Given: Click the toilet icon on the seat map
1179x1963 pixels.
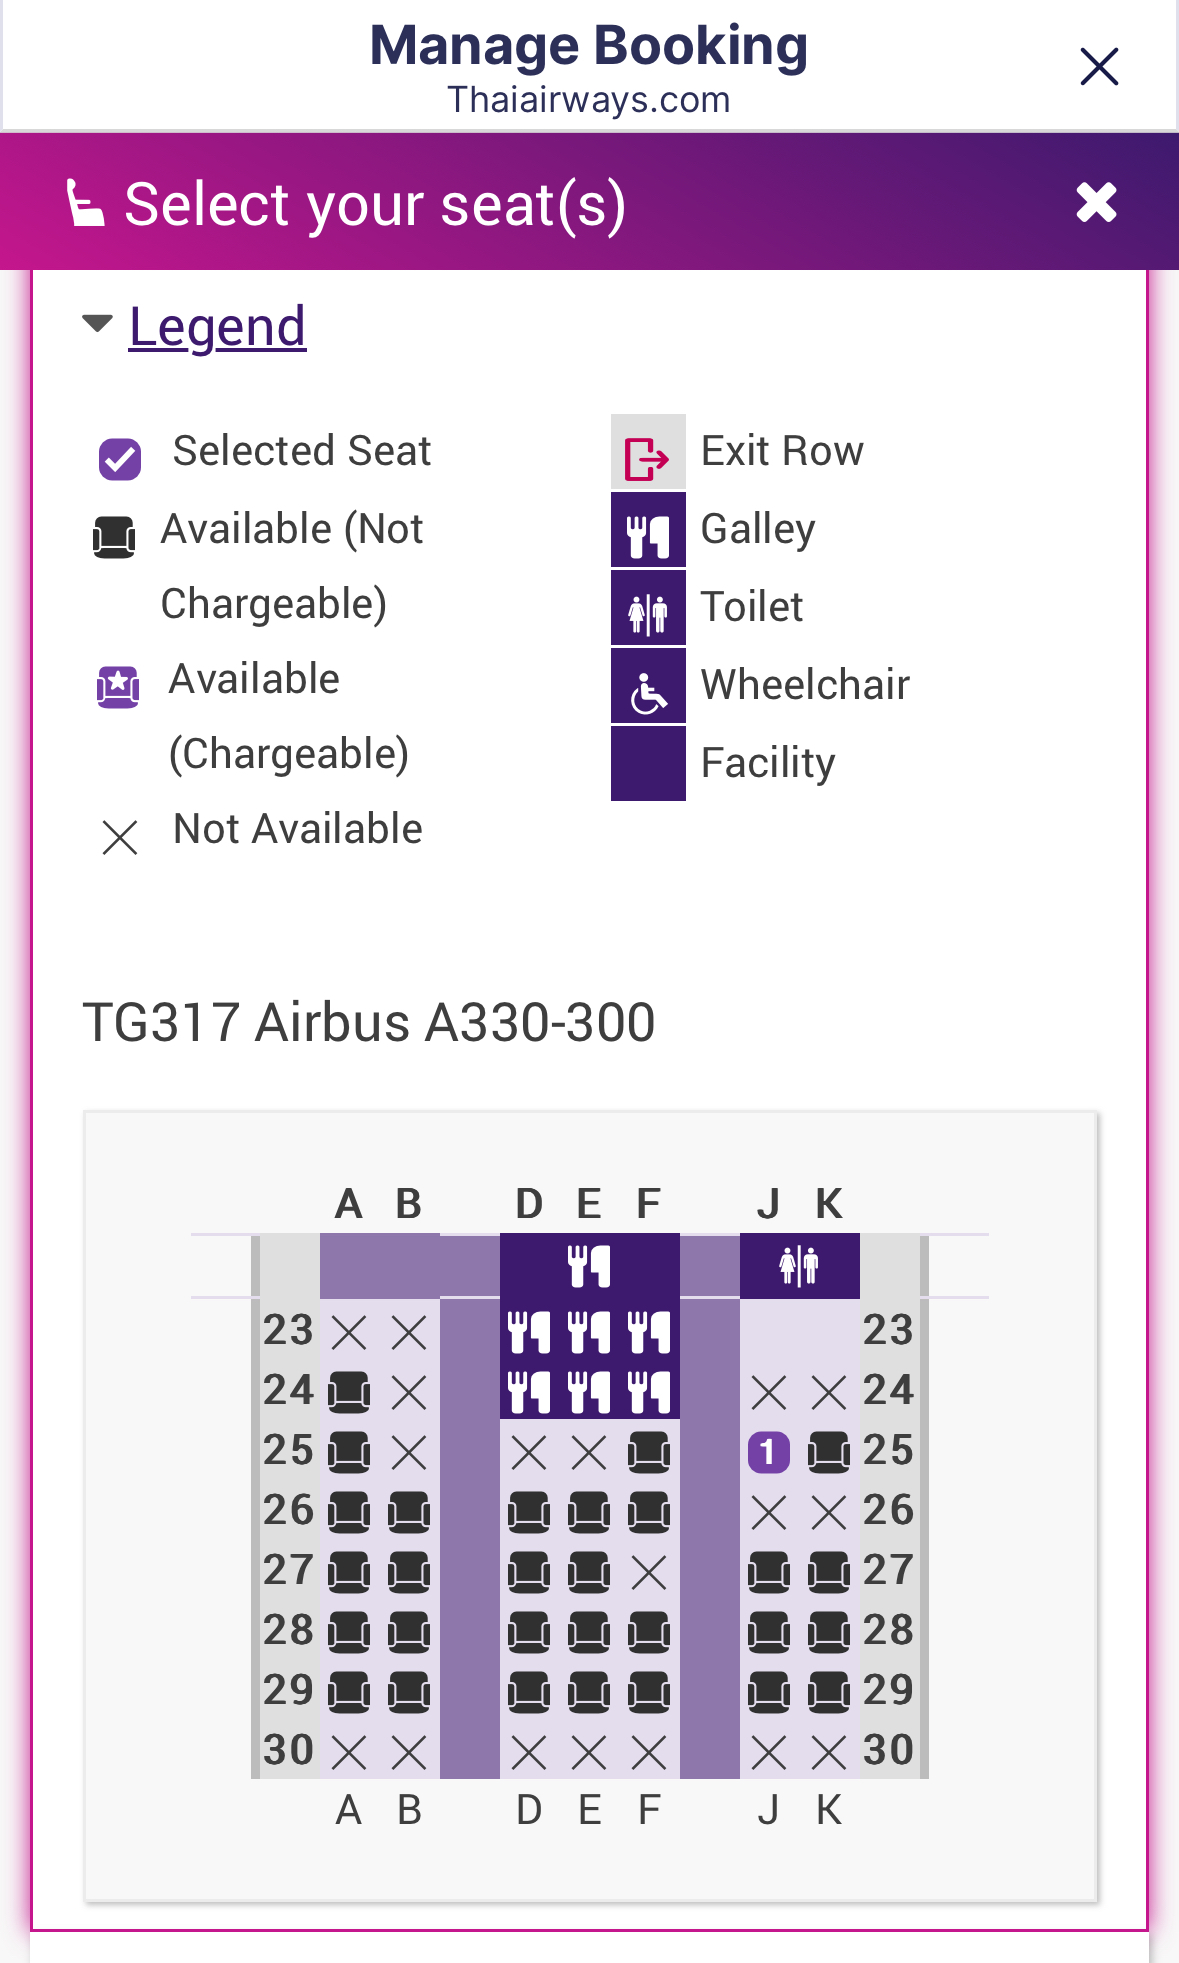Looking at the screenshot, I should (x=799, y=1266).
